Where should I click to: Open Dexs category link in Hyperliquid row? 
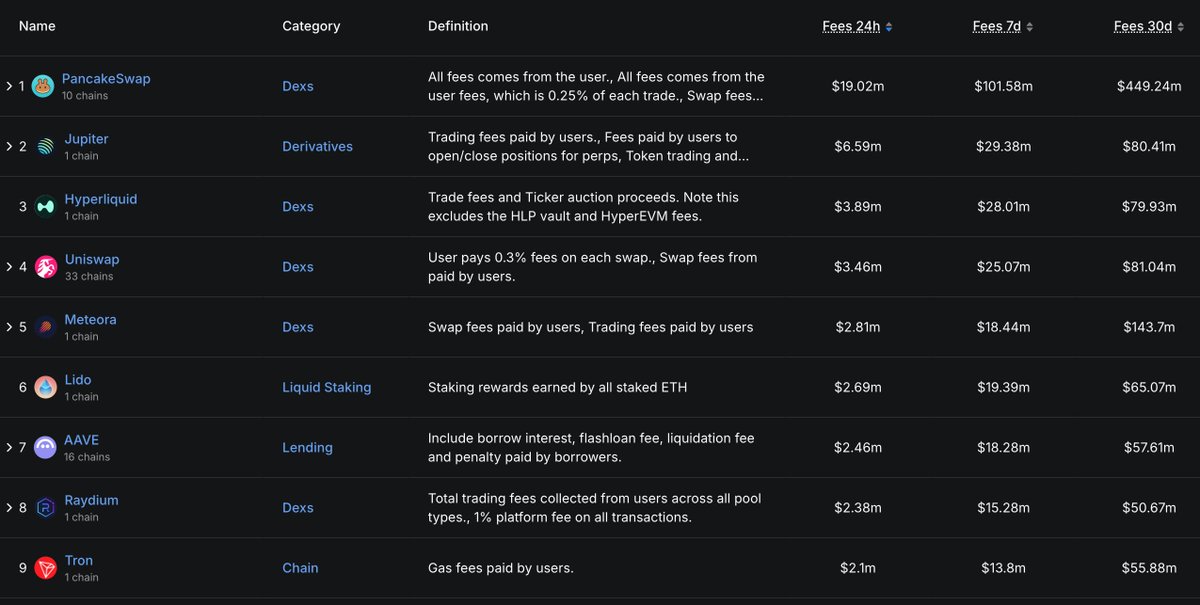(x=298, y=207)
